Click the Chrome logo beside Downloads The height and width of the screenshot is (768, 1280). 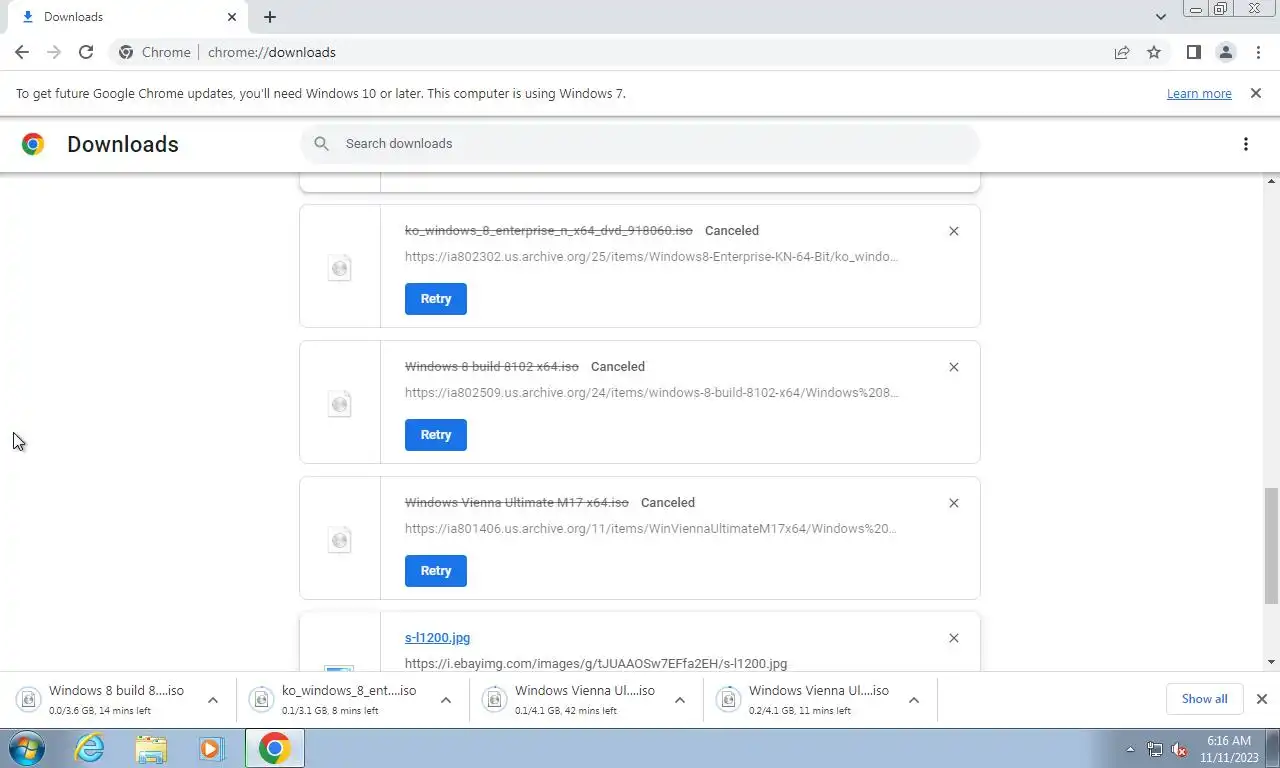click(33, 144)
